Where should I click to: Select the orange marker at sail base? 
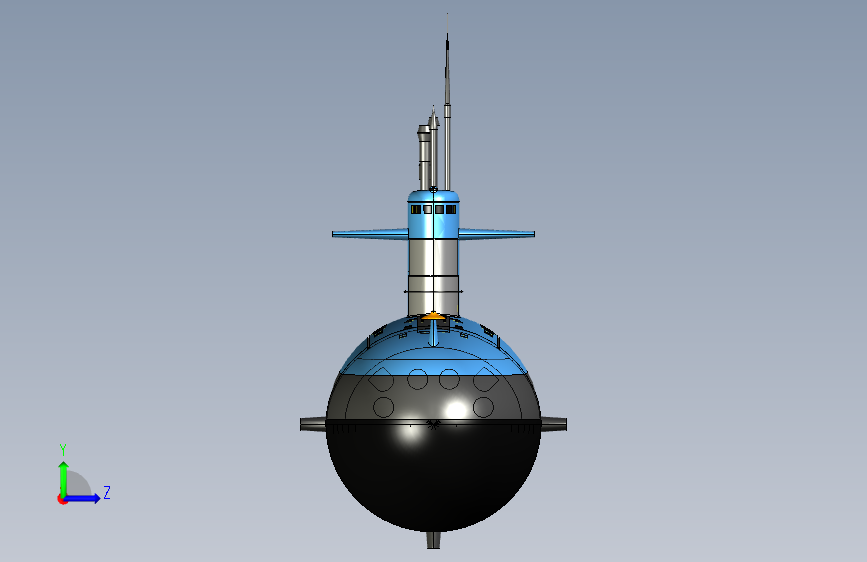pyautogui.click(x=433, y=316)
